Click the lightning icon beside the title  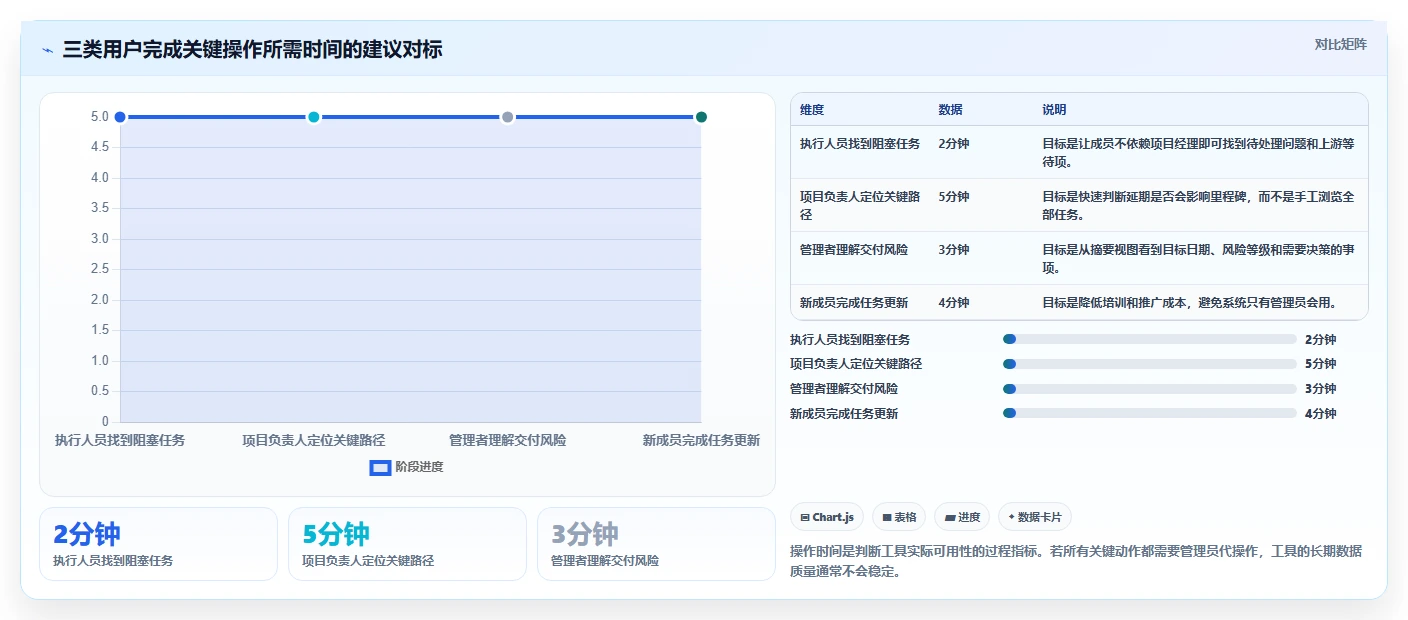pyautogui.click(x=47, y=50)
